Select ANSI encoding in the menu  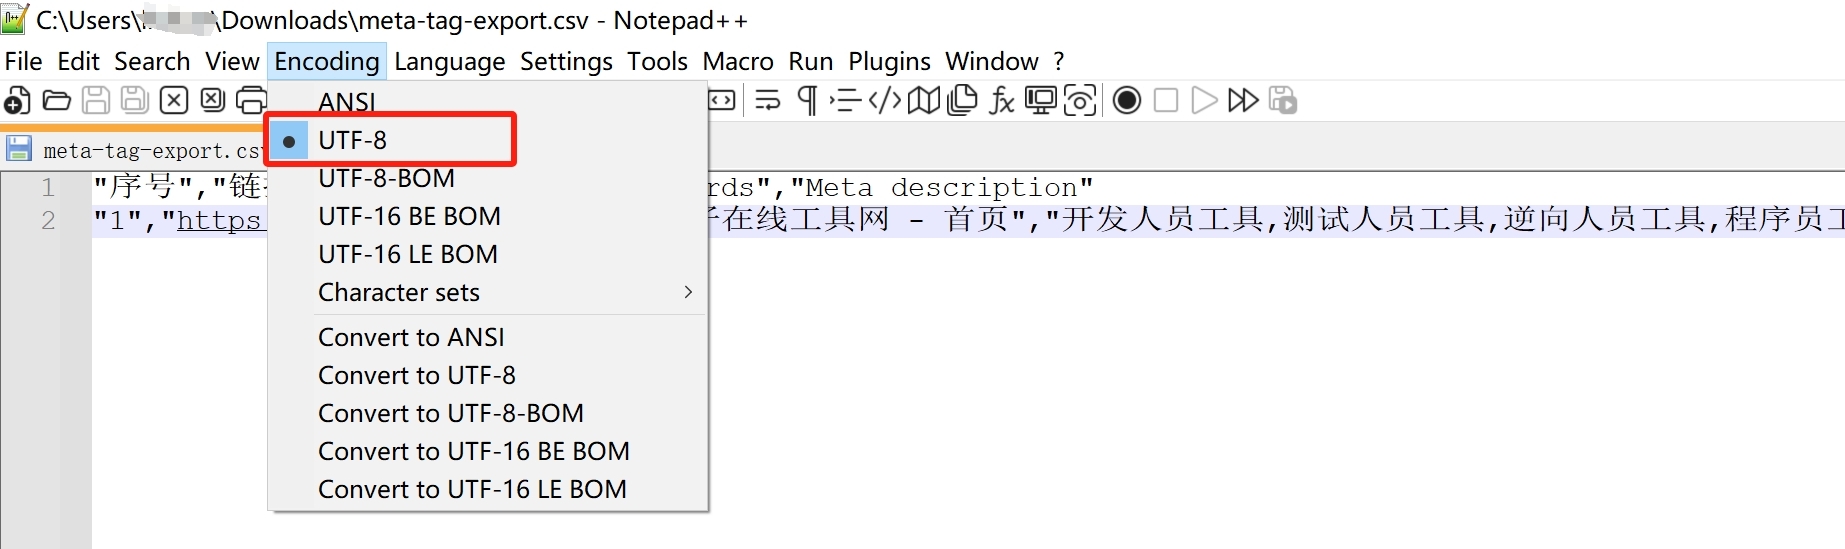point(347,102)
